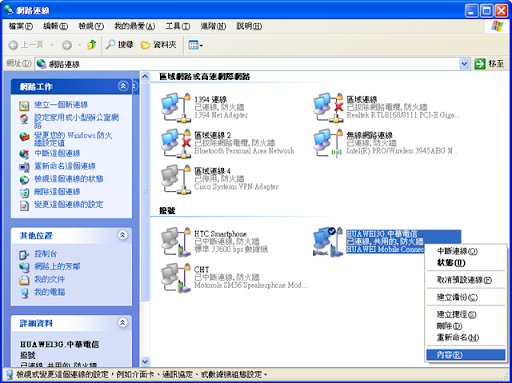Click 建立一個新連線 icon in task pane
The width and height of the screenshot is (512, 383).
tap(24, 106)
